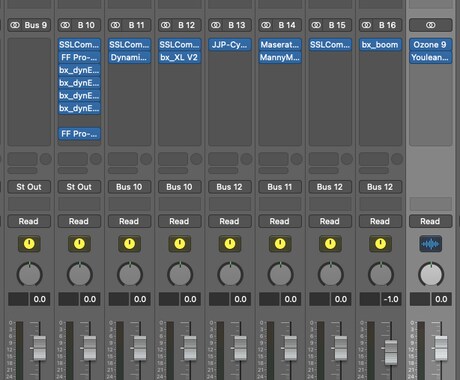The image size is (460, 380).
Task: Open the Bus 12 output menu on B 16 strip
Action: 380,187
